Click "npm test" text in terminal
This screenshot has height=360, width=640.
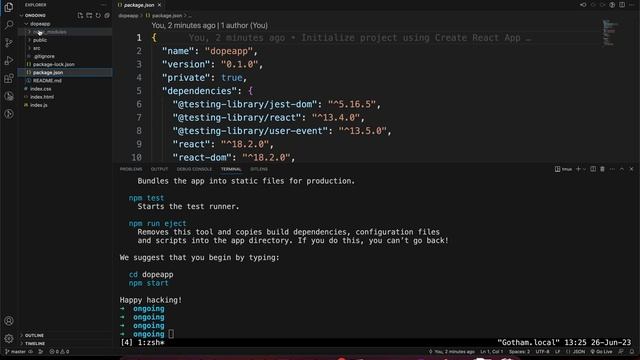point(146,198)
